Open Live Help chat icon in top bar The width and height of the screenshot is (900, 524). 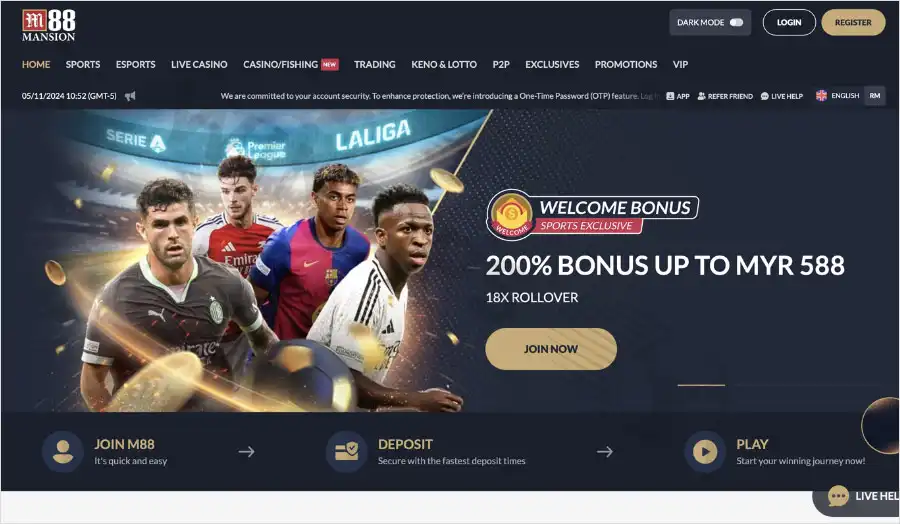pos(765,96)
